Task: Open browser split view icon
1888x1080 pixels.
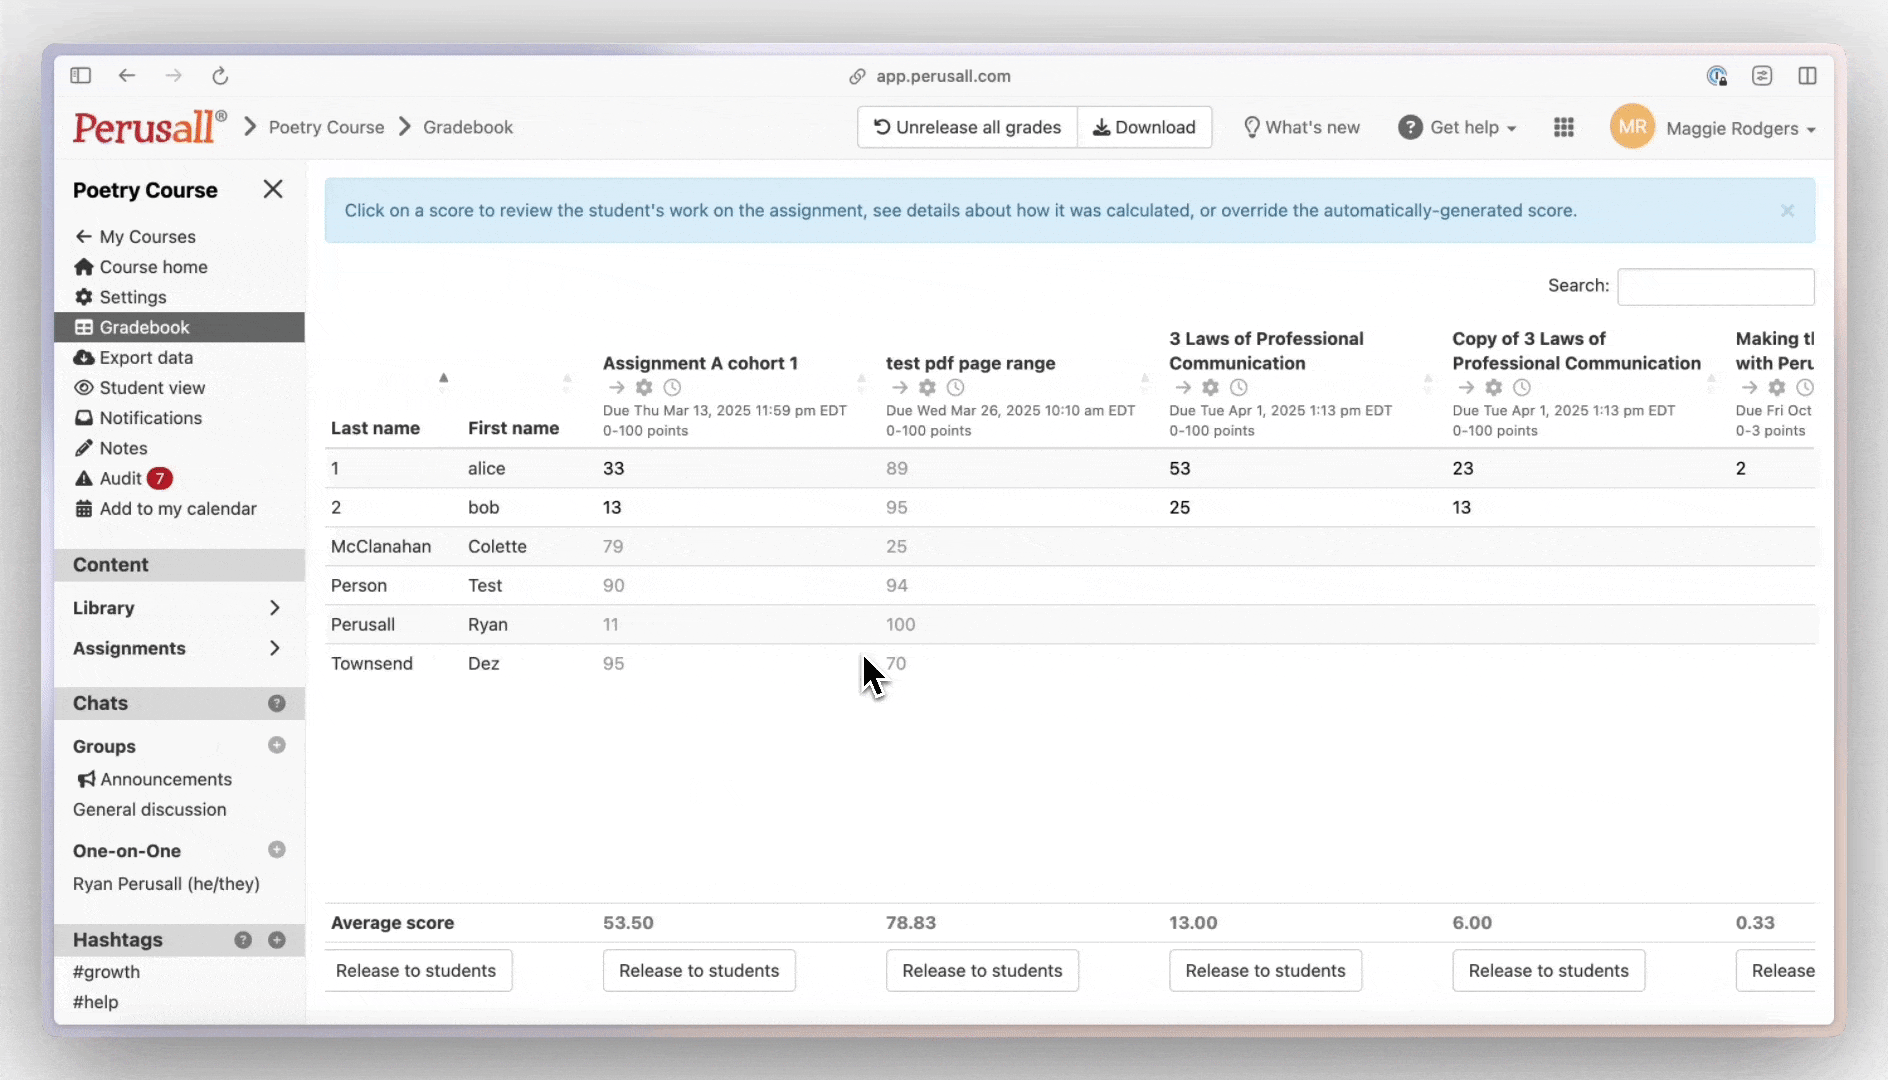Action: pos(1807,75)
